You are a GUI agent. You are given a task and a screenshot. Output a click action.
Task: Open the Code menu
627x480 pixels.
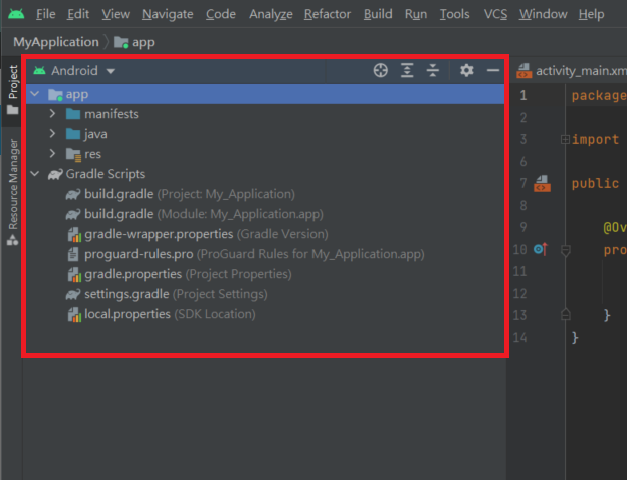[221, 14]
